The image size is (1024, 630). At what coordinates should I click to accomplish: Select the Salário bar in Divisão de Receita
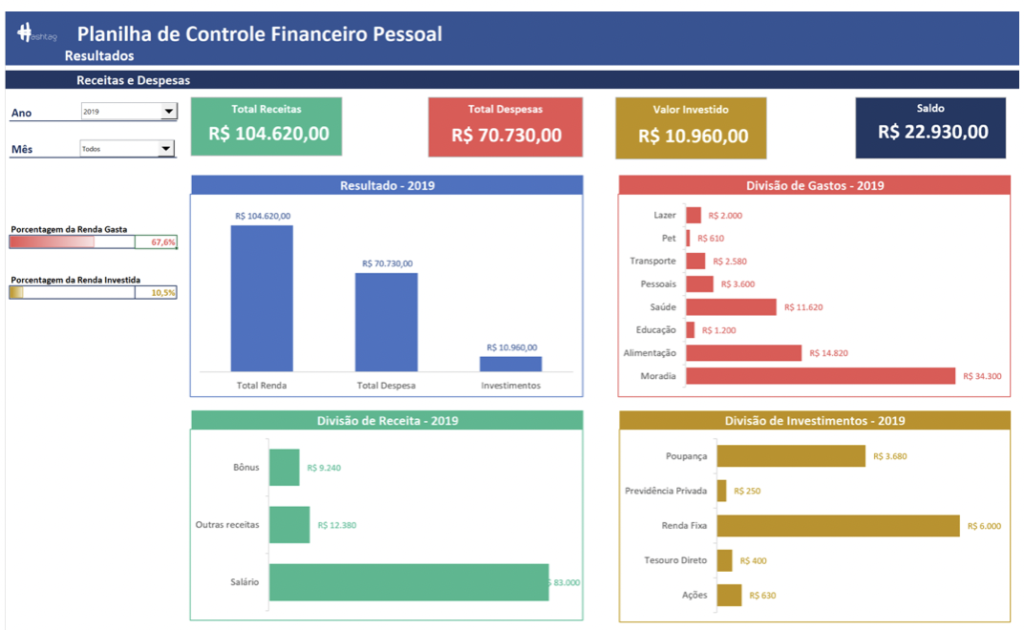point(410,582)
